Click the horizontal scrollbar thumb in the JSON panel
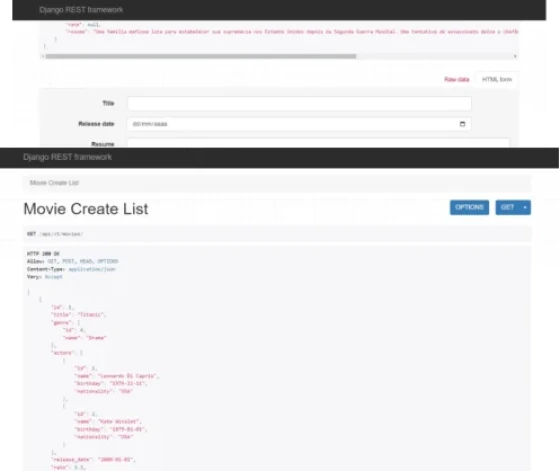 tap(201, 56)
